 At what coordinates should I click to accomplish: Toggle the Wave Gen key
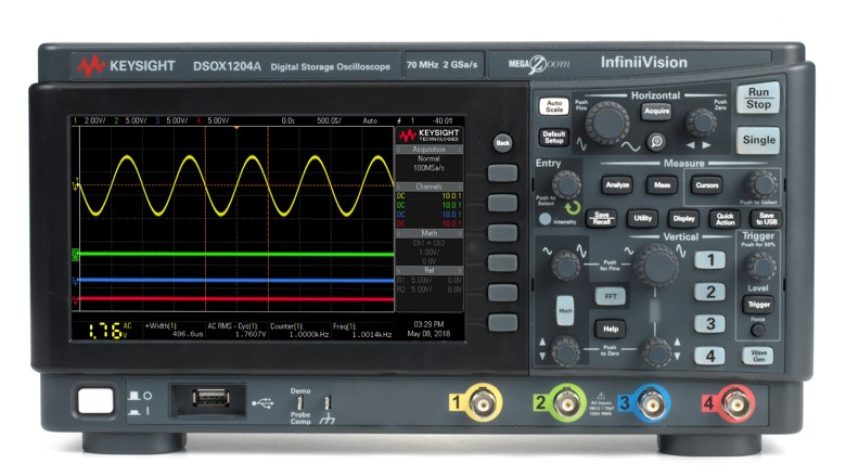(x=758, y=356)
